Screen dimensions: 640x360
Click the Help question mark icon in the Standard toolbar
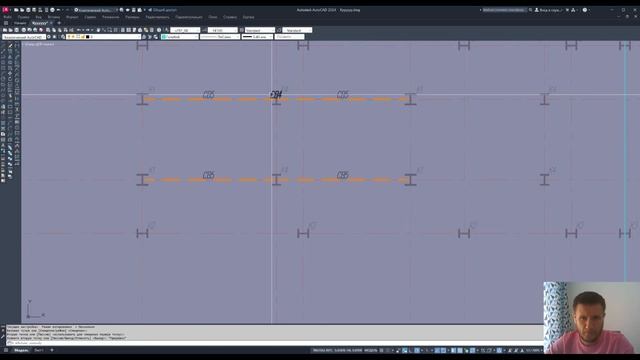click(x=159, y=30)
